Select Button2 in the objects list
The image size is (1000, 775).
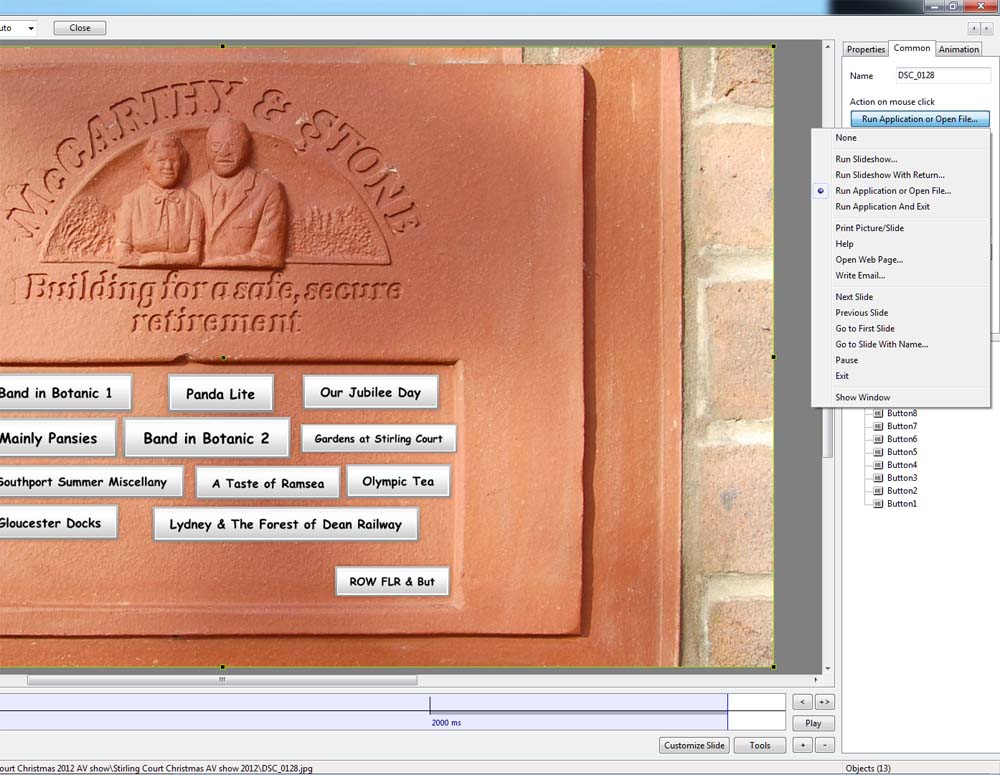coord(902,491)
